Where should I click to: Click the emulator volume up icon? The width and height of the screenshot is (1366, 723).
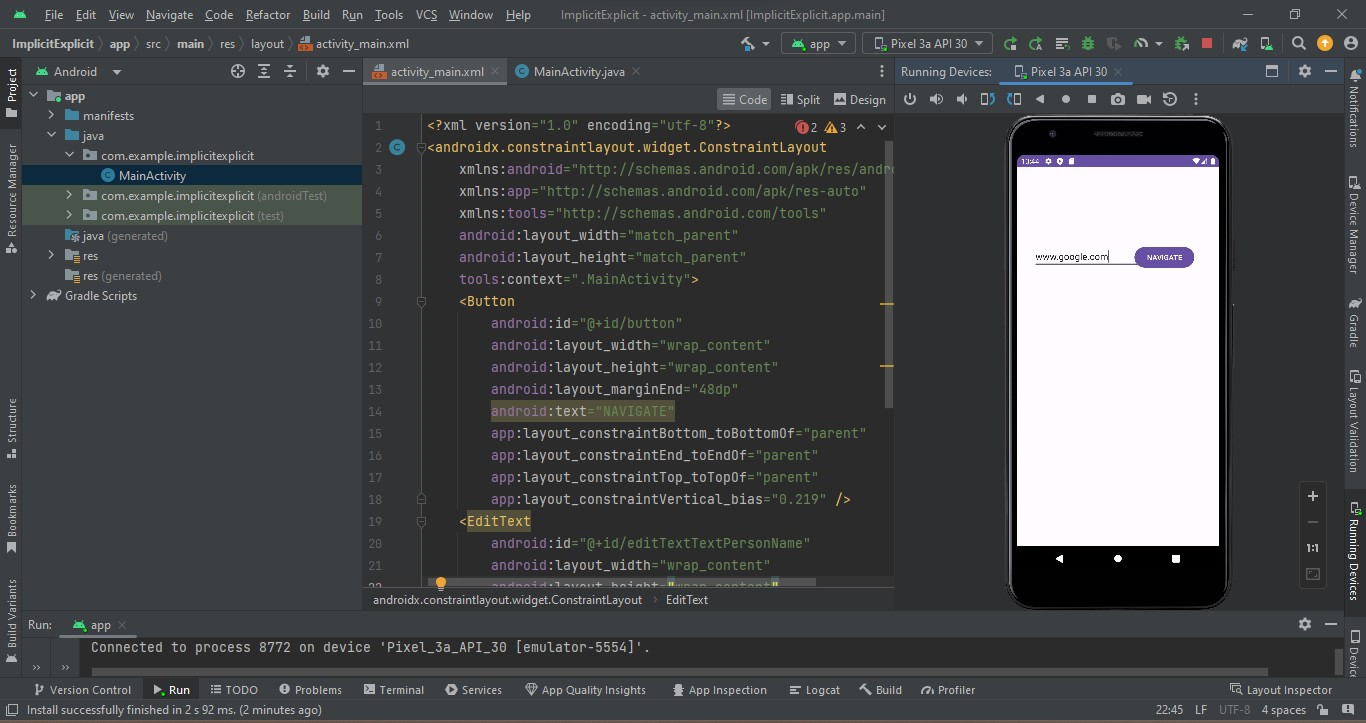point(936,99)
